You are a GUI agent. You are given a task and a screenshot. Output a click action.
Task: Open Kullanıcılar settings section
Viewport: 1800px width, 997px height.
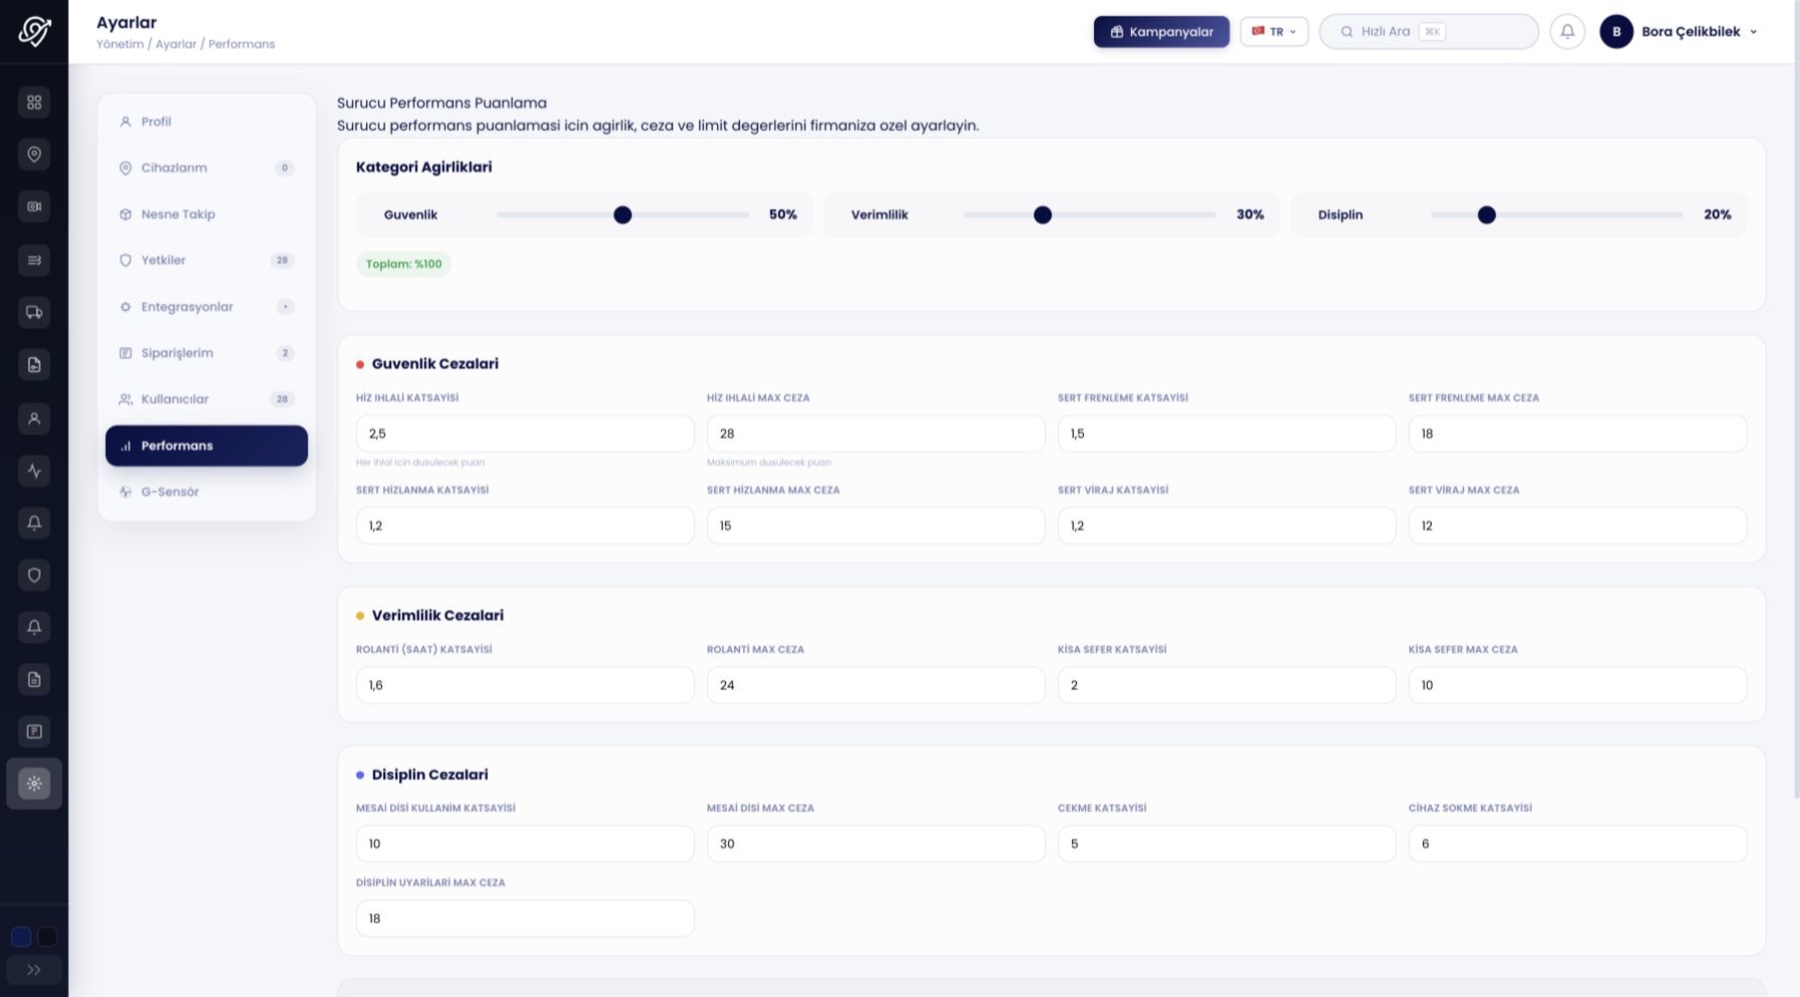click(x=206, y=399)
